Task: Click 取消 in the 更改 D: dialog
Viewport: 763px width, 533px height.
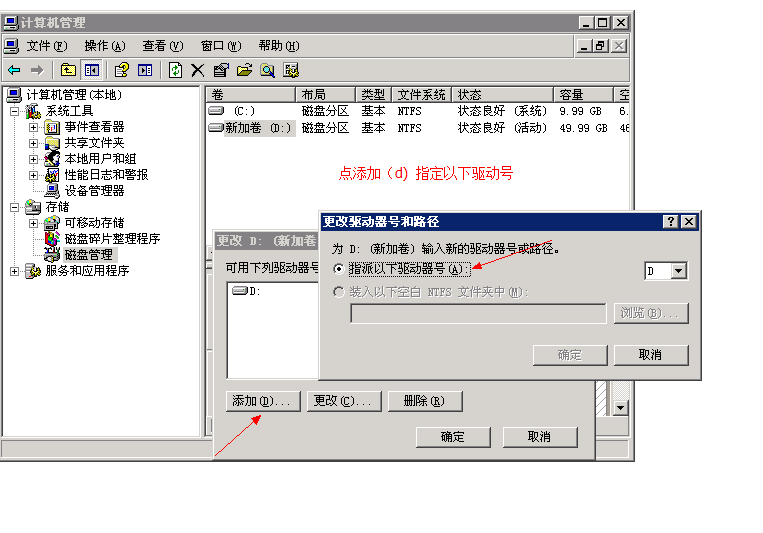Action: coord(540,437)
